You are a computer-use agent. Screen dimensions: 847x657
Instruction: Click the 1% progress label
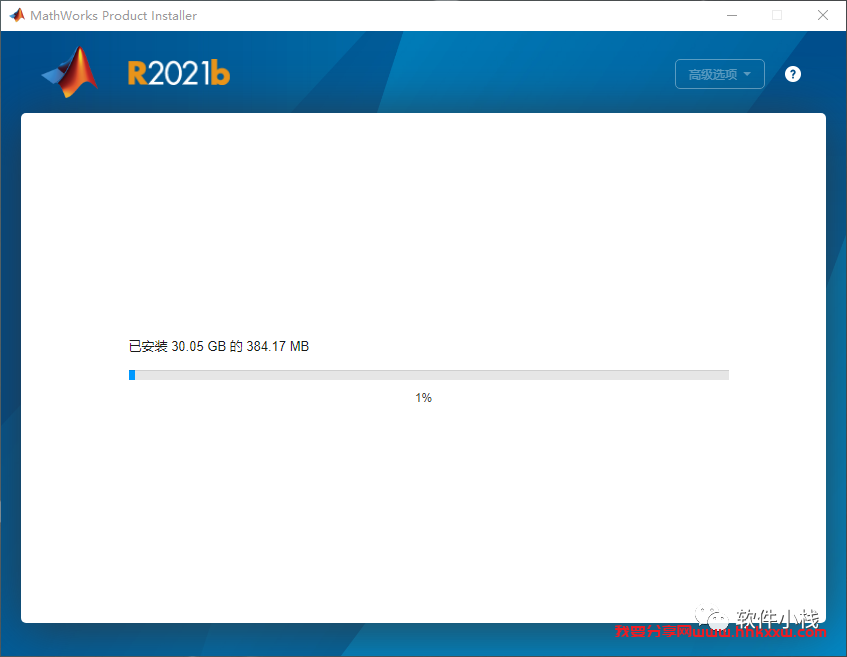coord(424,398)
